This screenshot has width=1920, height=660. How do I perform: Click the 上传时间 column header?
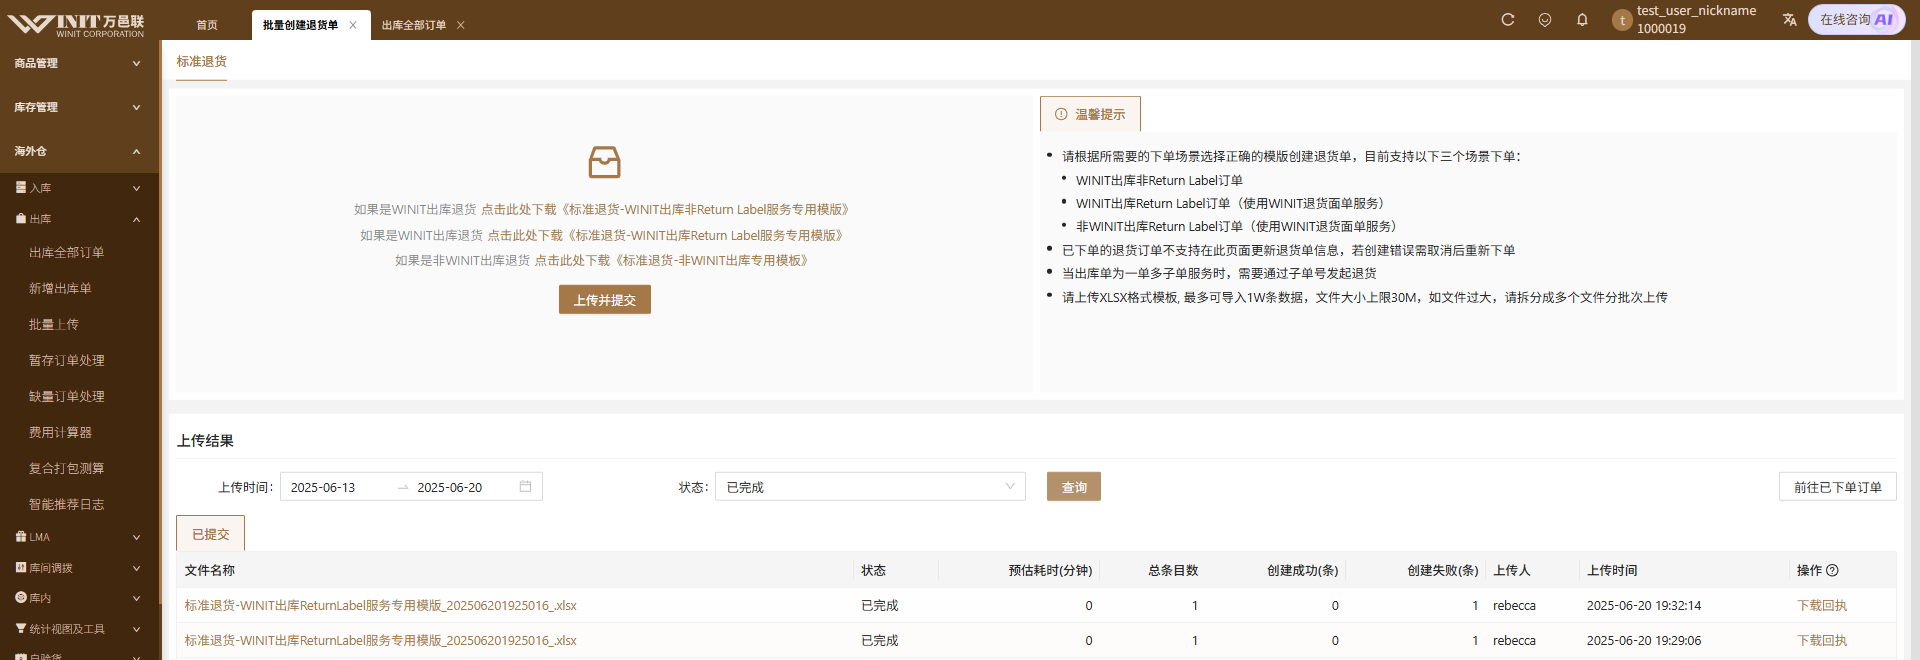click(x=1612, y=571)
